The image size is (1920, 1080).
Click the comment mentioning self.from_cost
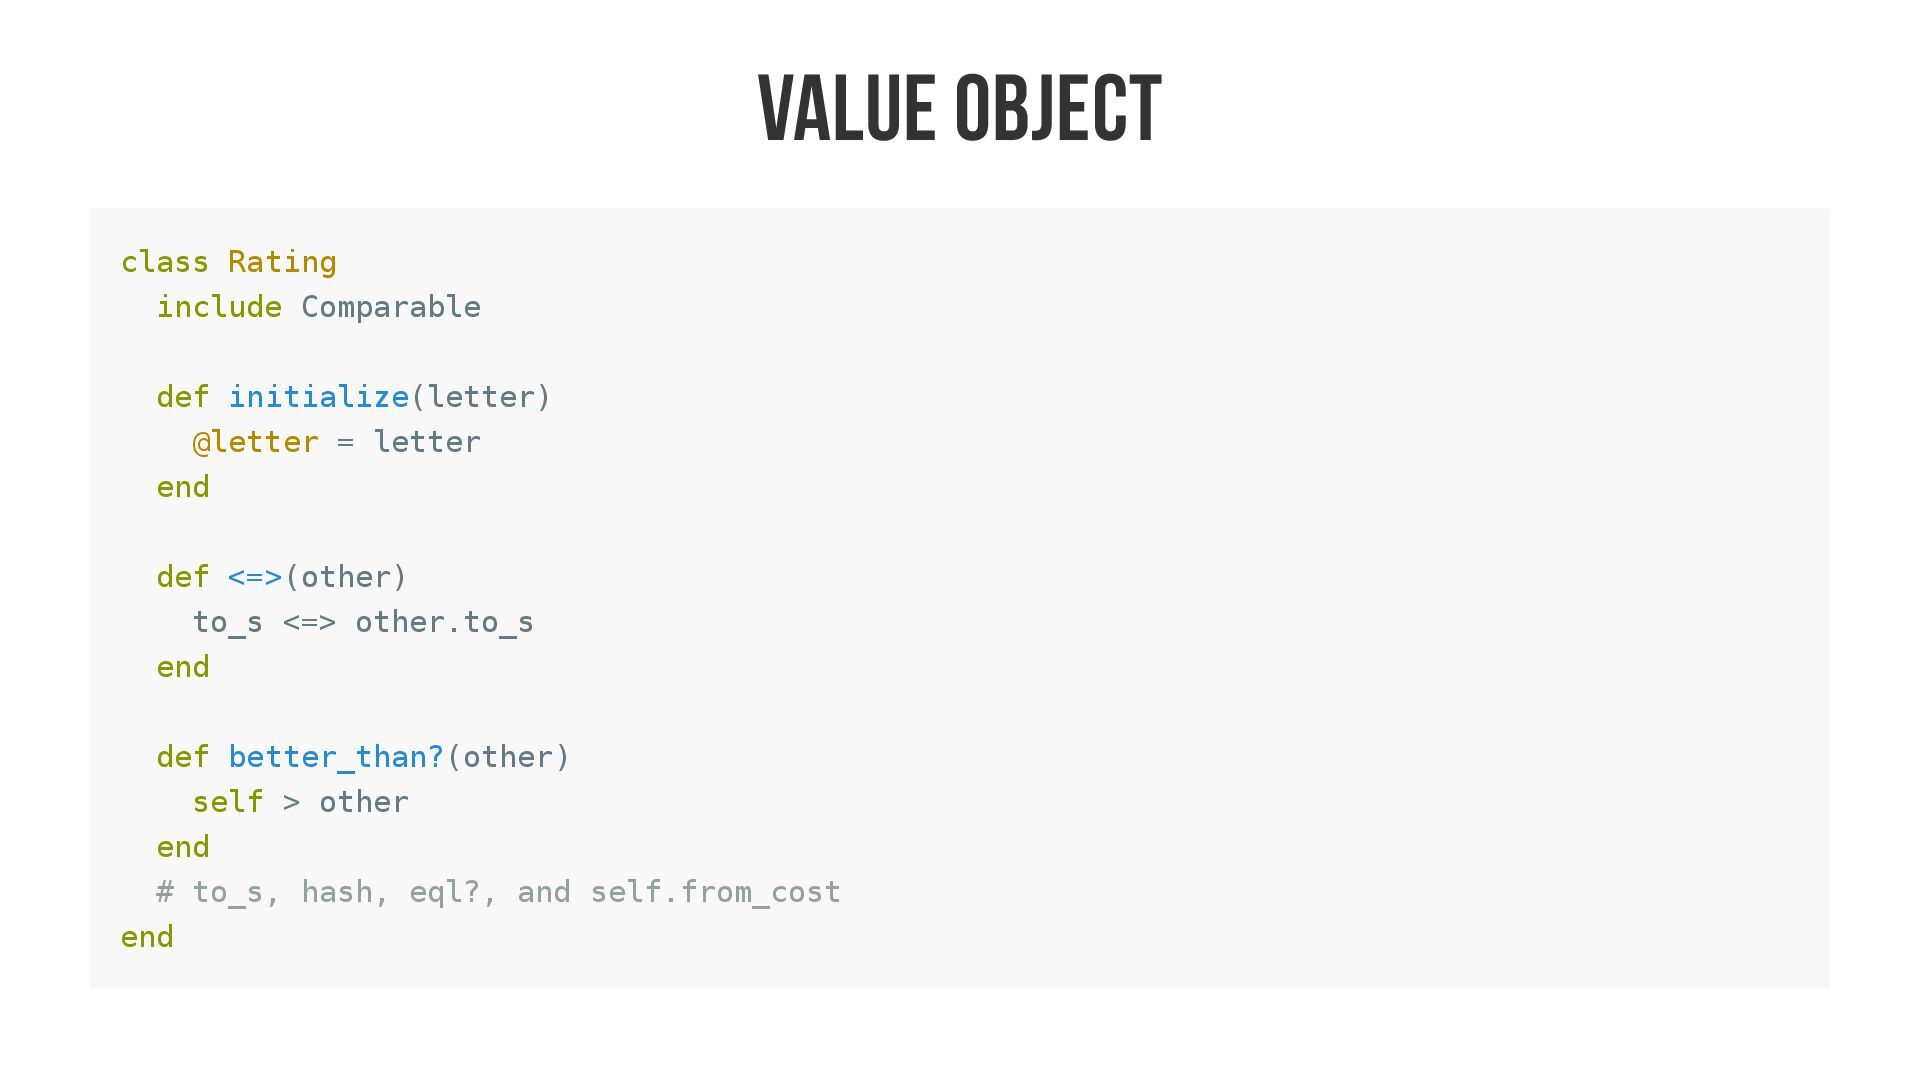click(x=499, y=892)
